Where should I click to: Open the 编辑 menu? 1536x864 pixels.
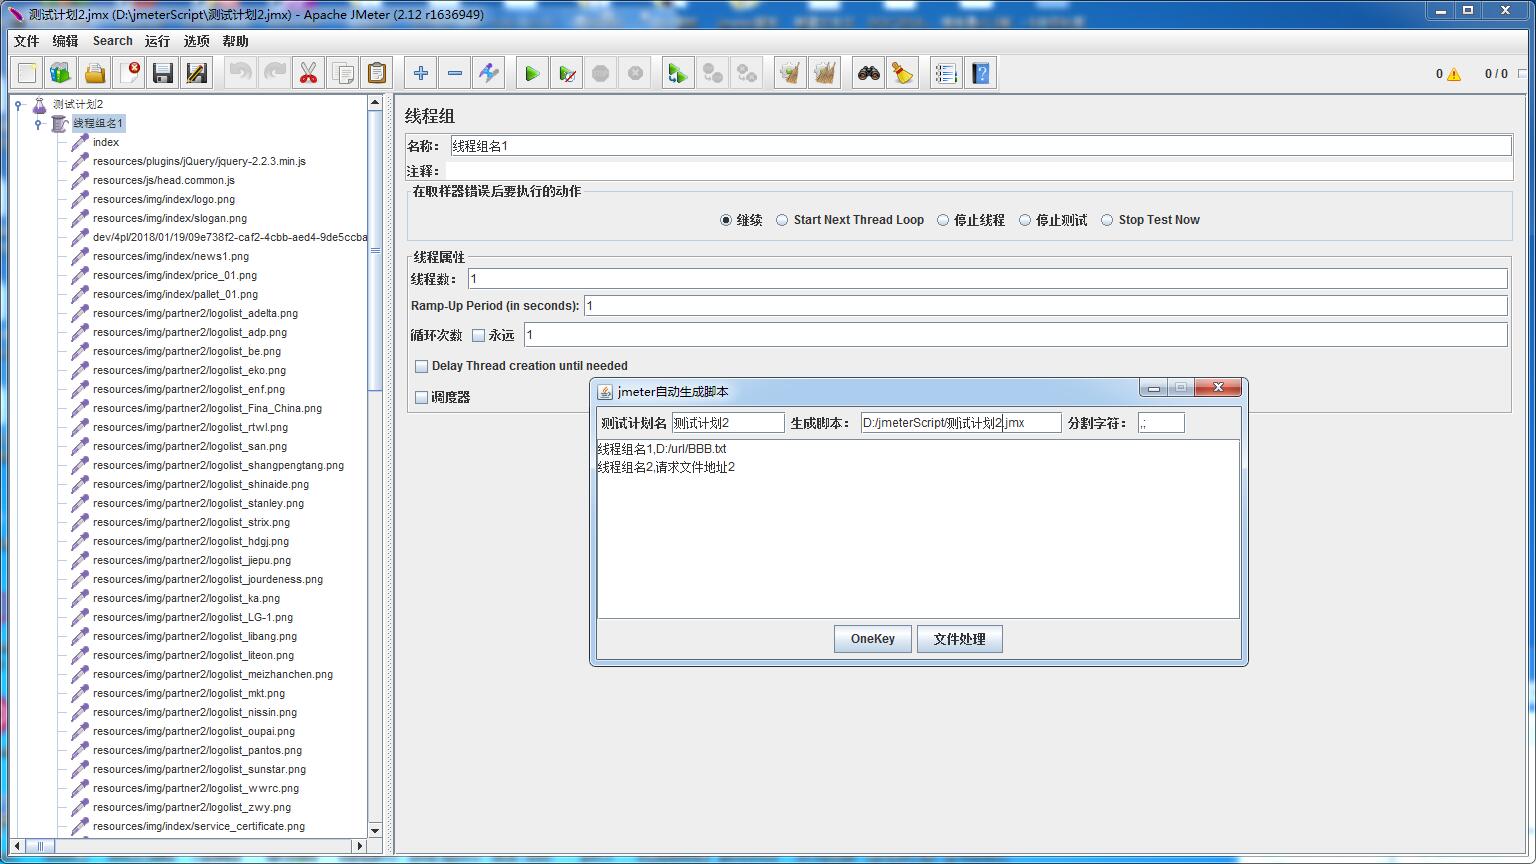[x=65, y=41]
